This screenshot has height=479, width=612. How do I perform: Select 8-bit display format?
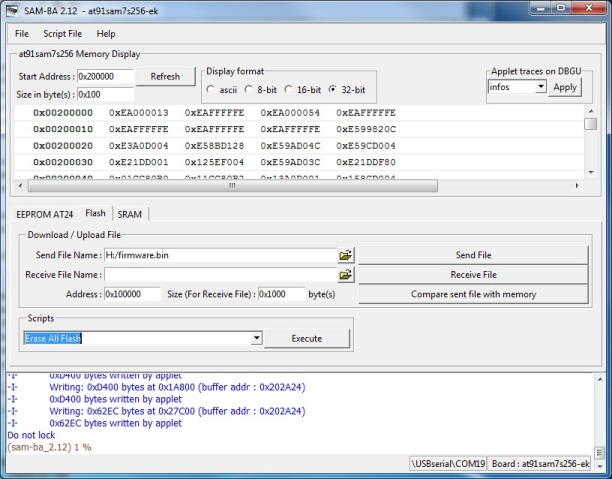[x=249, y=89]
